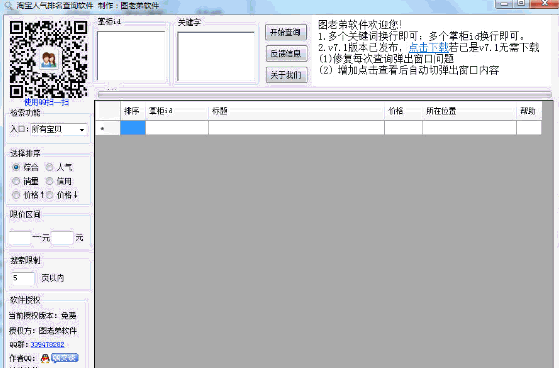559x368 pixels.
Task: Click the QQ penguin icon beside 作者QQ
Action: (x=45, y=358)
